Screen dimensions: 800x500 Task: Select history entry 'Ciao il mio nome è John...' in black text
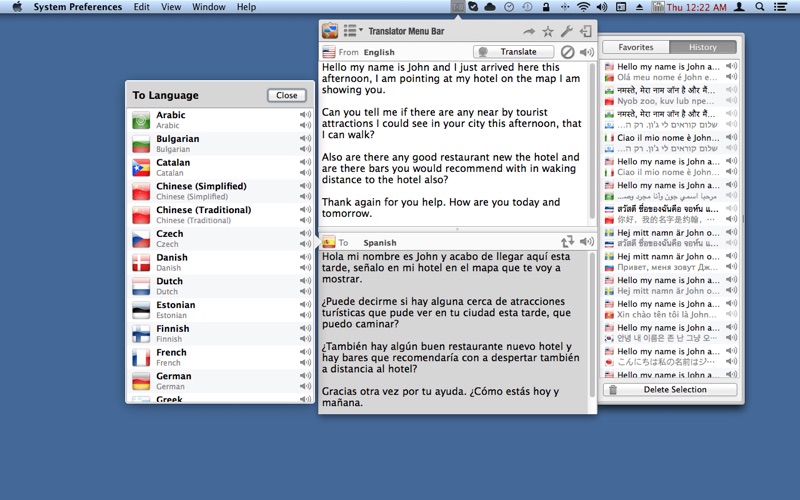tap(668, 138)
